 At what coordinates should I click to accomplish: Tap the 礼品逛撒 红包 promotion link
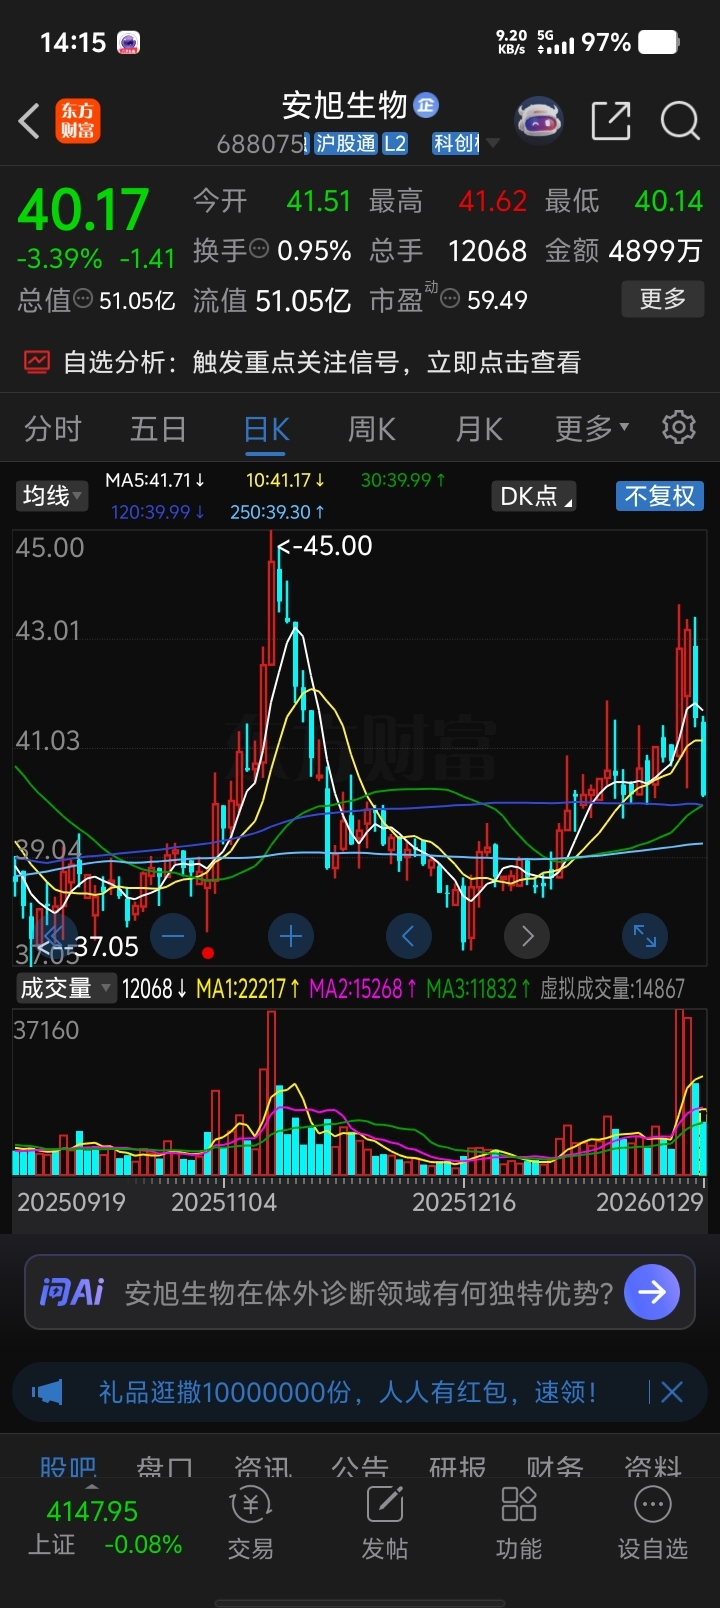click(347, 1391)
